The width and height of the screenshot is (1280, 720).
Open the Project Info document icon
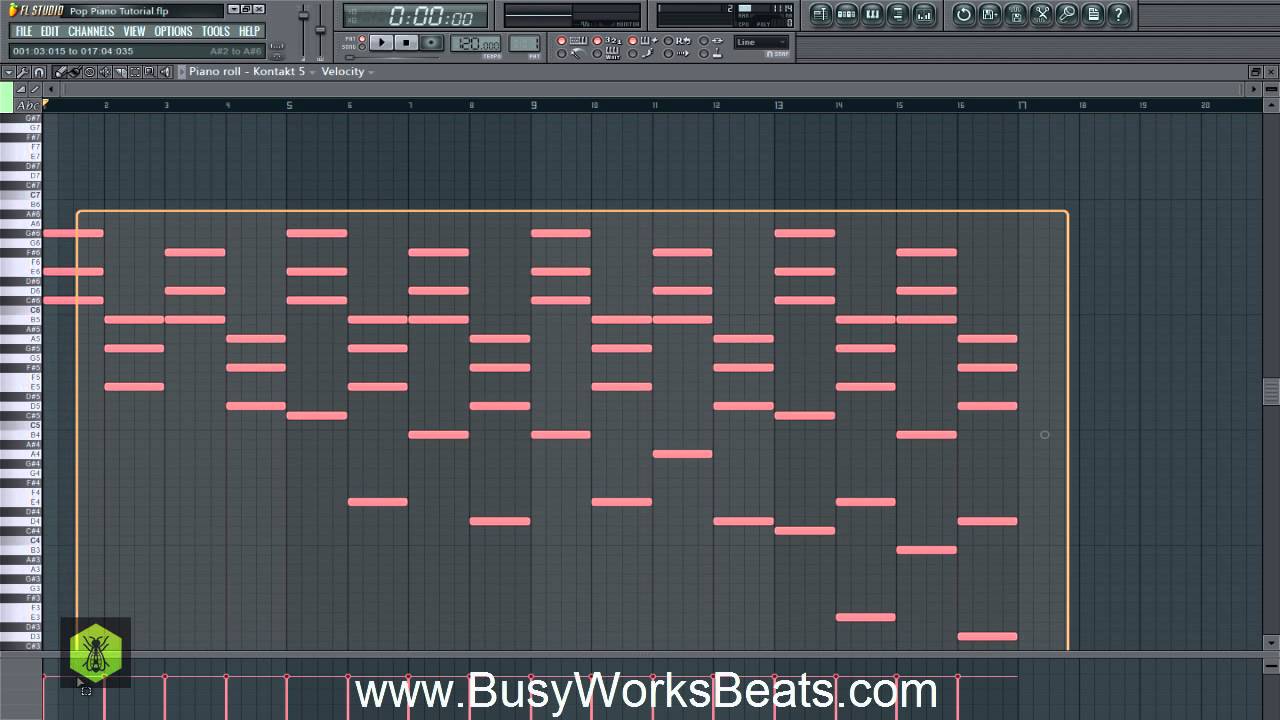tap(1093, 14)
